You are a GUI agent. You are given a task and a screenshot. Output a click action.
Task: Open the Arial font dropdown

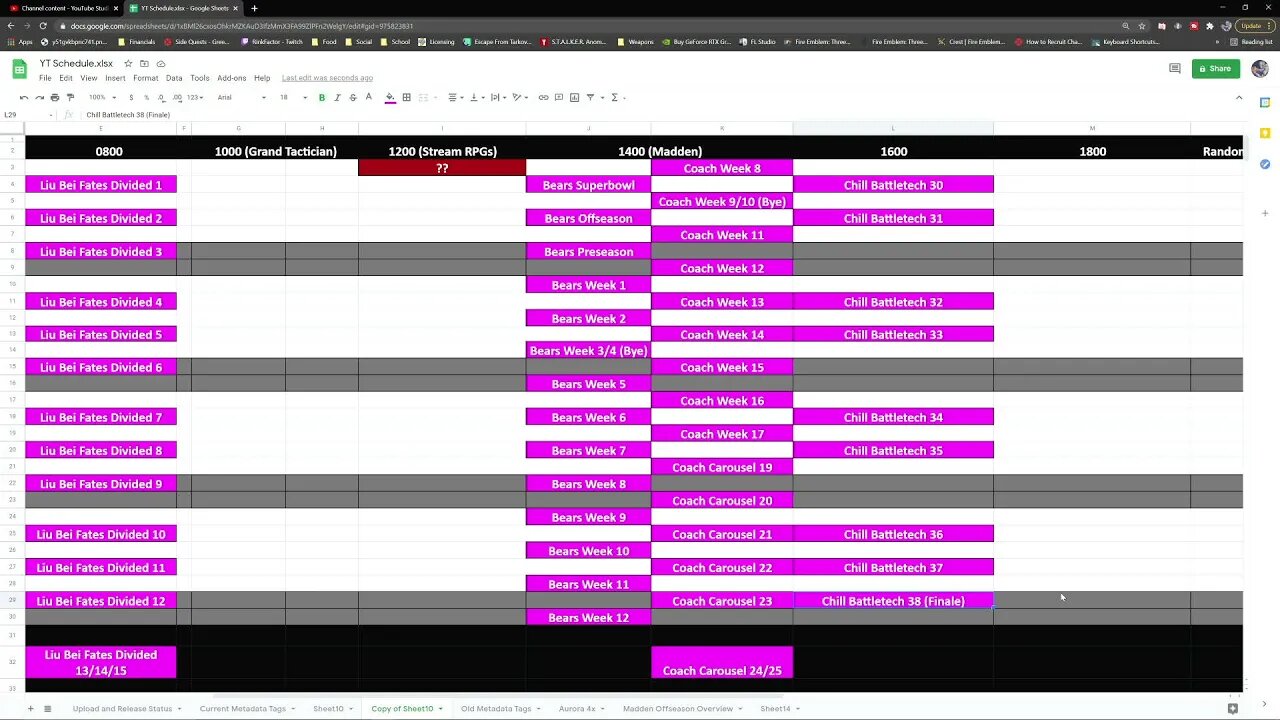[242, 97]
